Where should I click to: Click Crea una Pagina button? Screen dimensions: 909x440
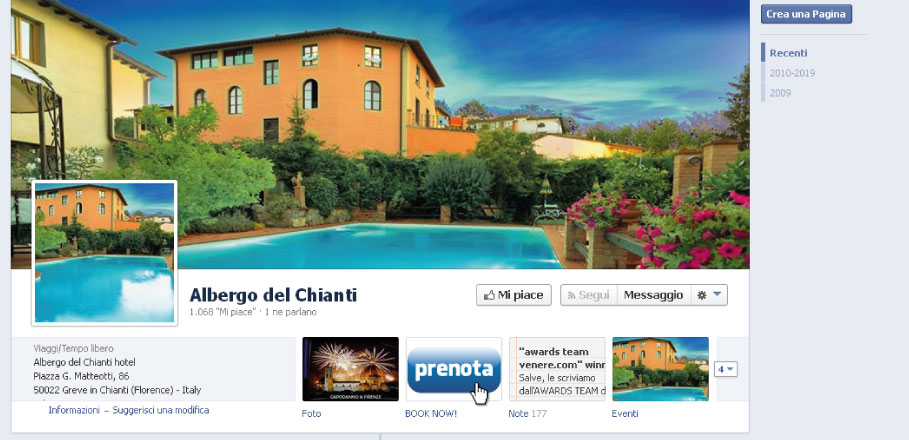coord(806,14)
